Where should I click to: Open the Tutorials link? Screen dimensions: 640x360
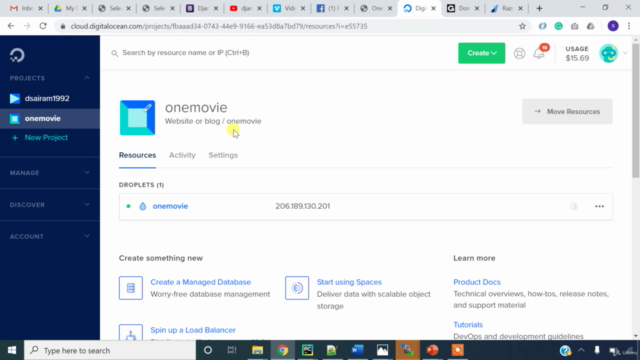pos(468,324)
